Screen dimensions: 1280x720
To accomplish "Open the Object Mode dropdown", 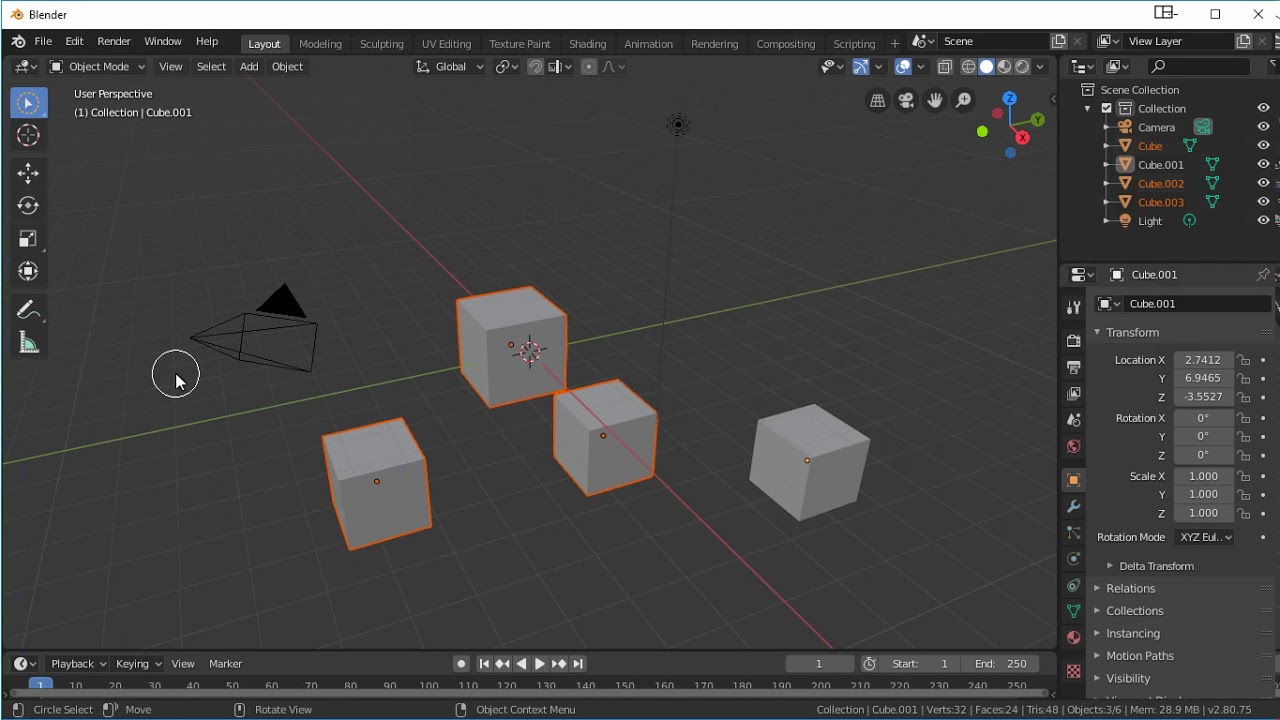I will tap(97, 67).
